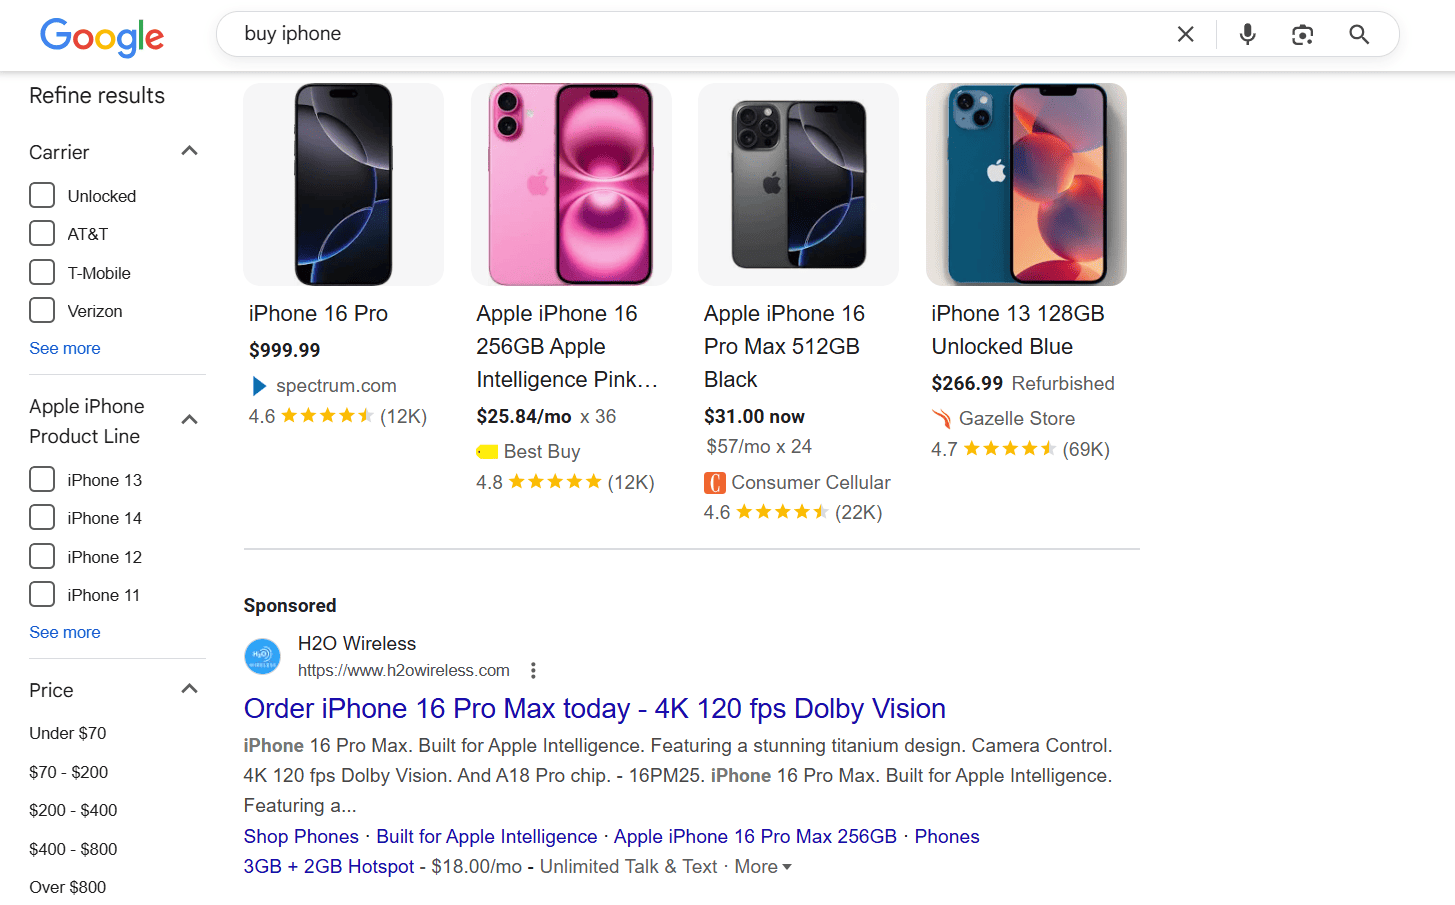Collapse the Carrier filter section
The image size is (1455, 905).
(x=189, y=150)
